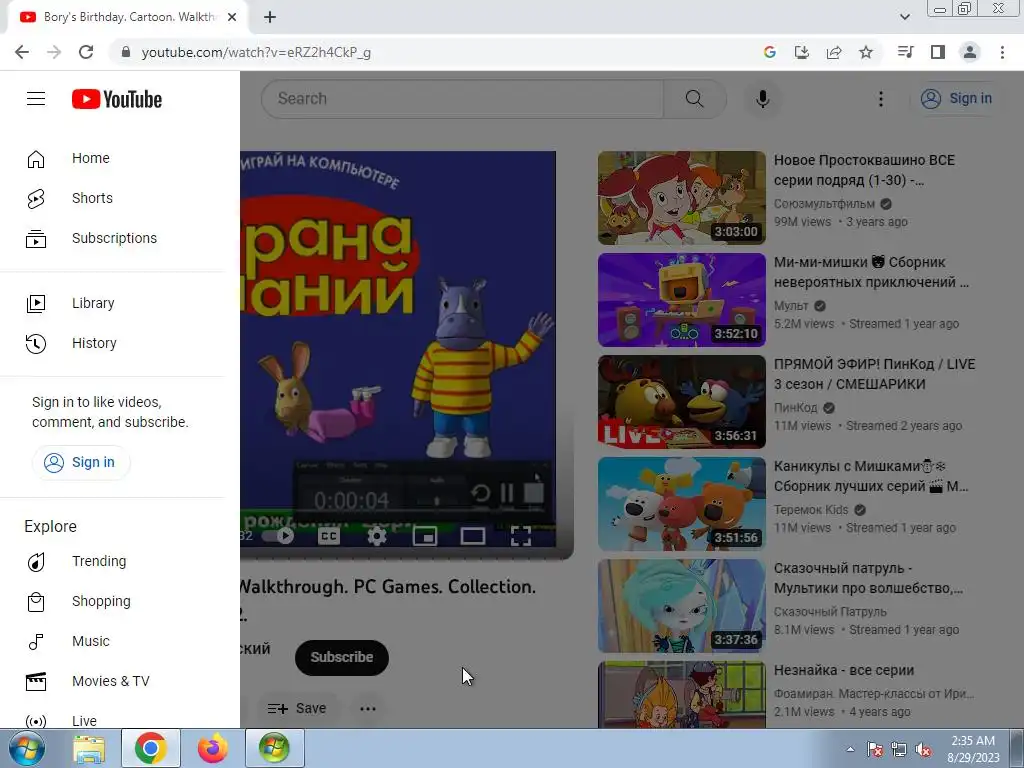Toggle closed captions CC button
This screenshot has height=768, width=1024.
coord(328,536)
